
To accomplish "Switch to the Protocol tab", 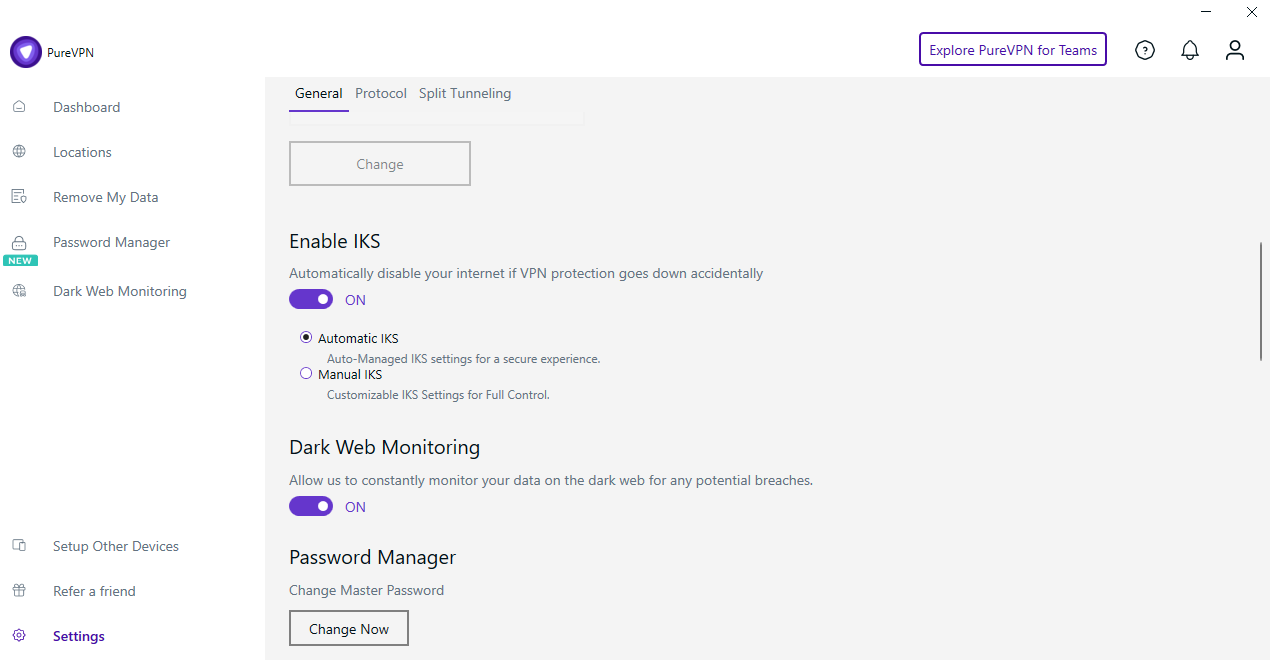I will [x=381, y=93].
